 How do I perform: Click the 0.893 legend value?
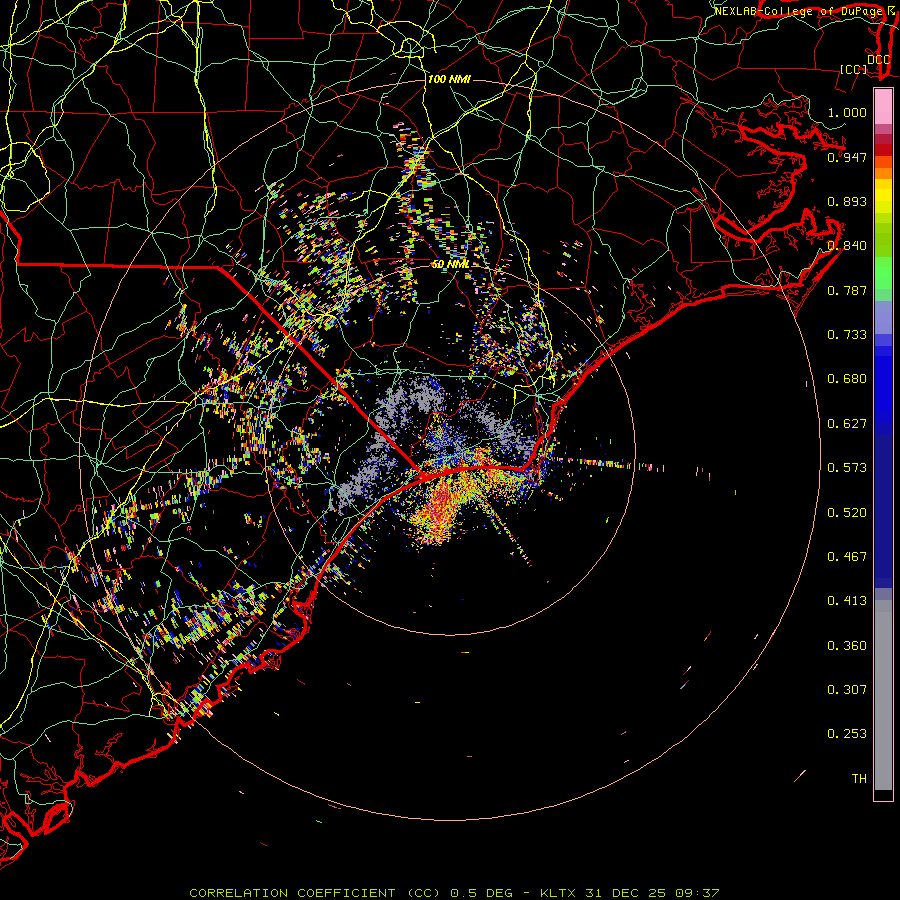[x=847, y=201]
